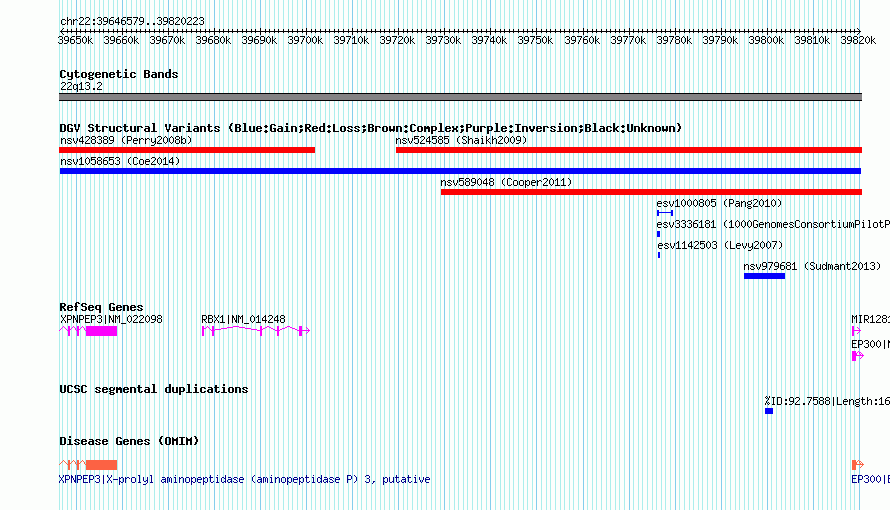Screen dimensions: 890x510
Task: Select the nsv524585 (Shaikh2009) red variant bar
Action: 628,150
